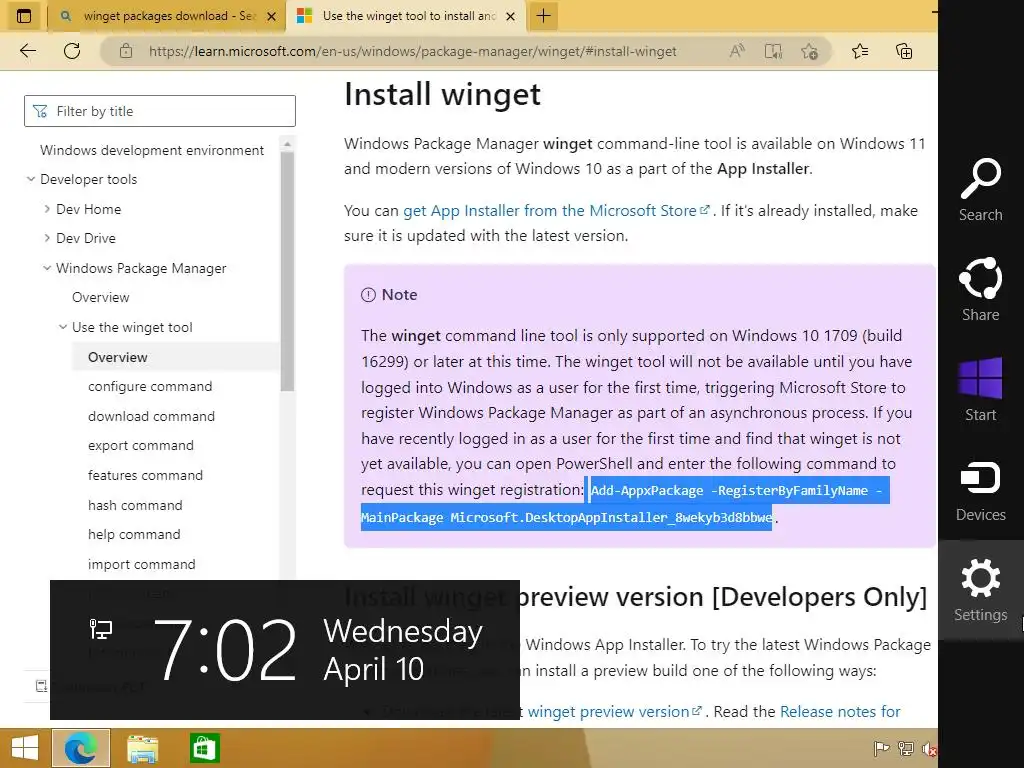The width and height of the screenshot is (1024, 768).
Task: Open a new browser tab
Action: click(x=543, y=16)
